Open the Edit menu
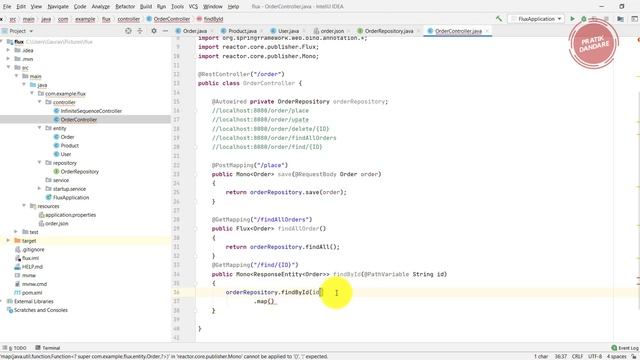Screen dimensions: 640x360 (x=21, y=7)
